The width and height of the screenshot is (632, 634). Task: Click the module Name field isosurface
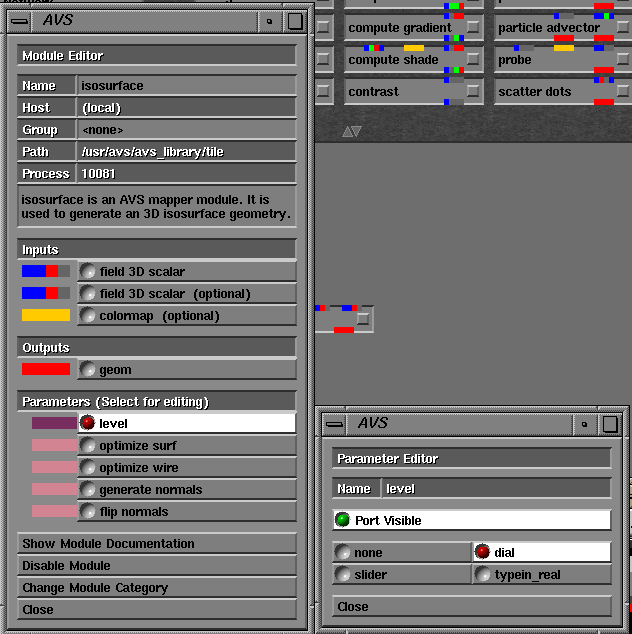click(186, 85)
